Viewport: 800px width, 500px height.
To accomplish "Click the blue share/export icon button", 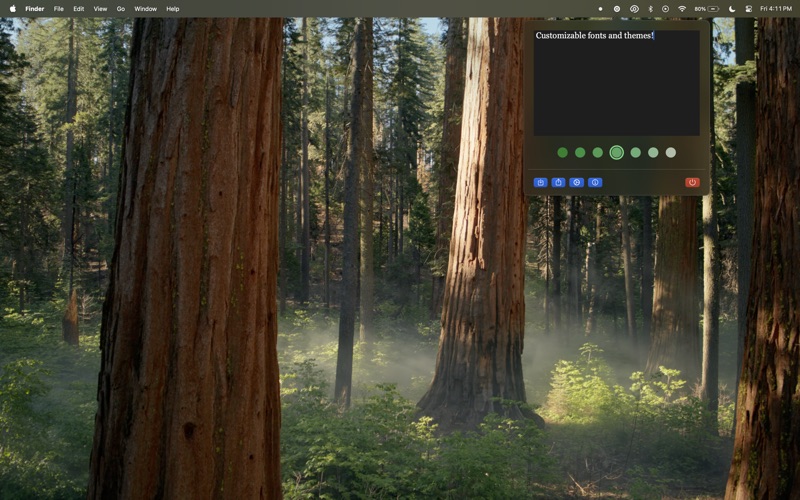I will click(x=559, y=183).
